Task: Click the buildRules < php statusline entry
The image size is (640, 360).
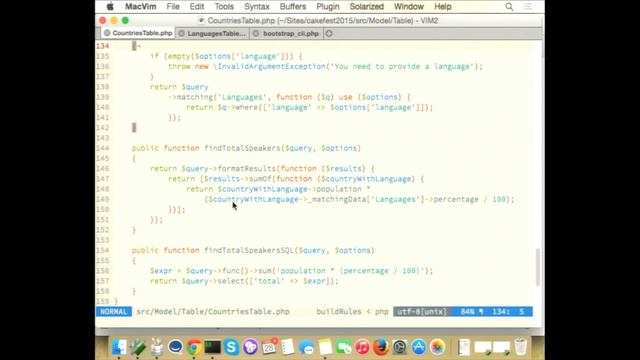Action: point(352,311)
